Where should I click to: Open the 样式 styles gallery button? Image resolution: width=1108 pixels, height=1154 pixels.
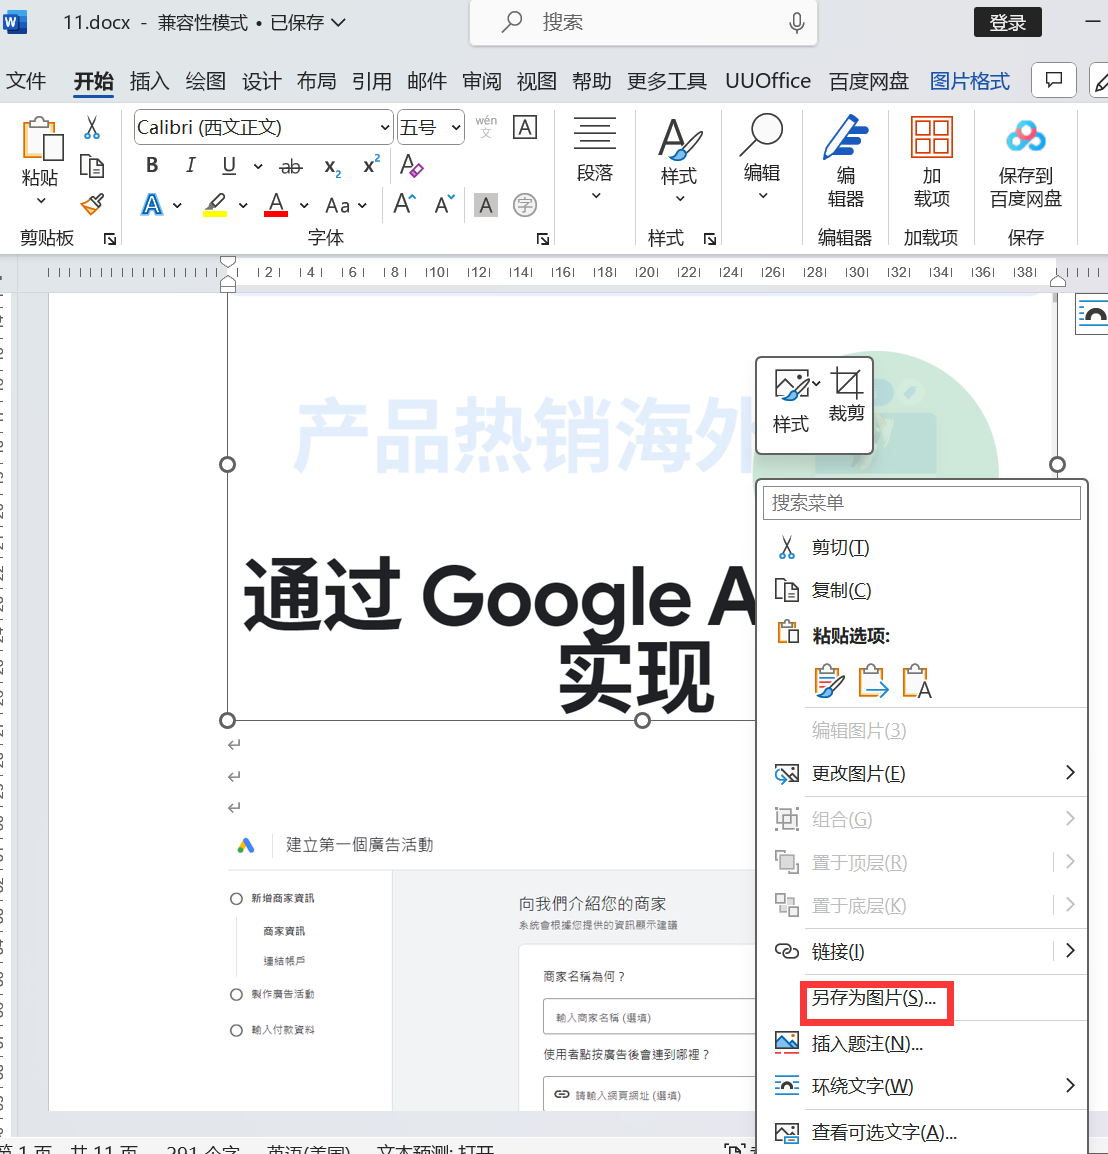679,159
